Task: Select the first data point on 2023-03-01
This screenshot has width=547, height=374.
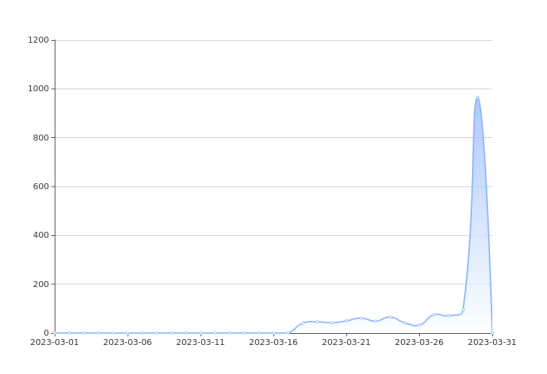Action: 55,333
